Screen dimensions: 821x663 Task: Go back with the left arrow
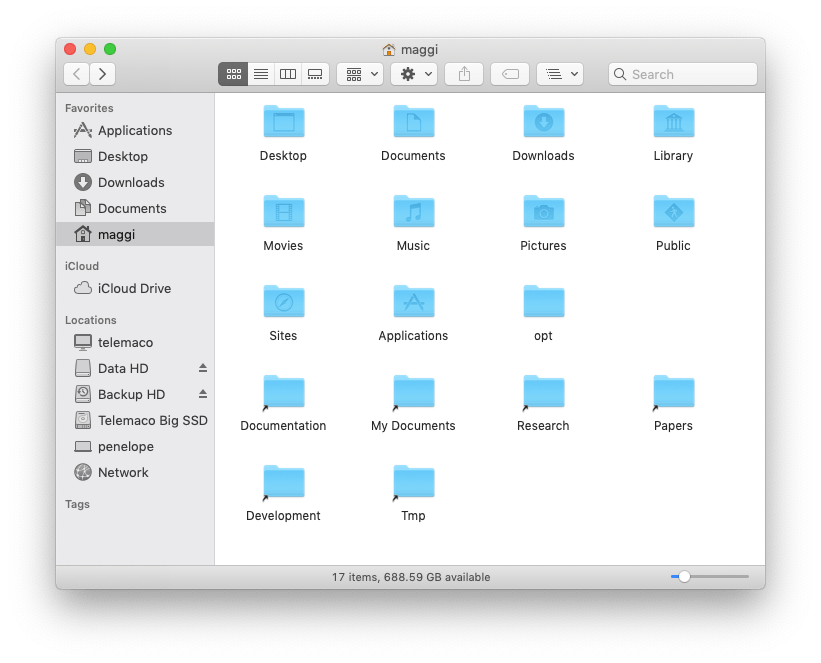tap(77, 74)
